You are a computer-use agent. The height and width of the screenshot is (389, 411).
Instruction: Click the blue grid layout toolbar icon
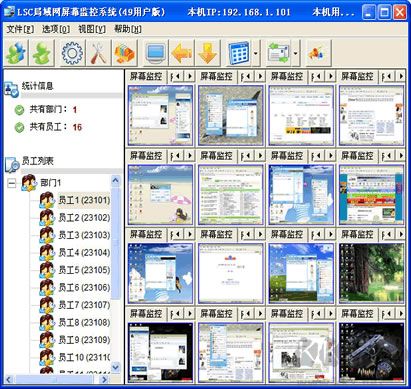[x=239, y=53]
